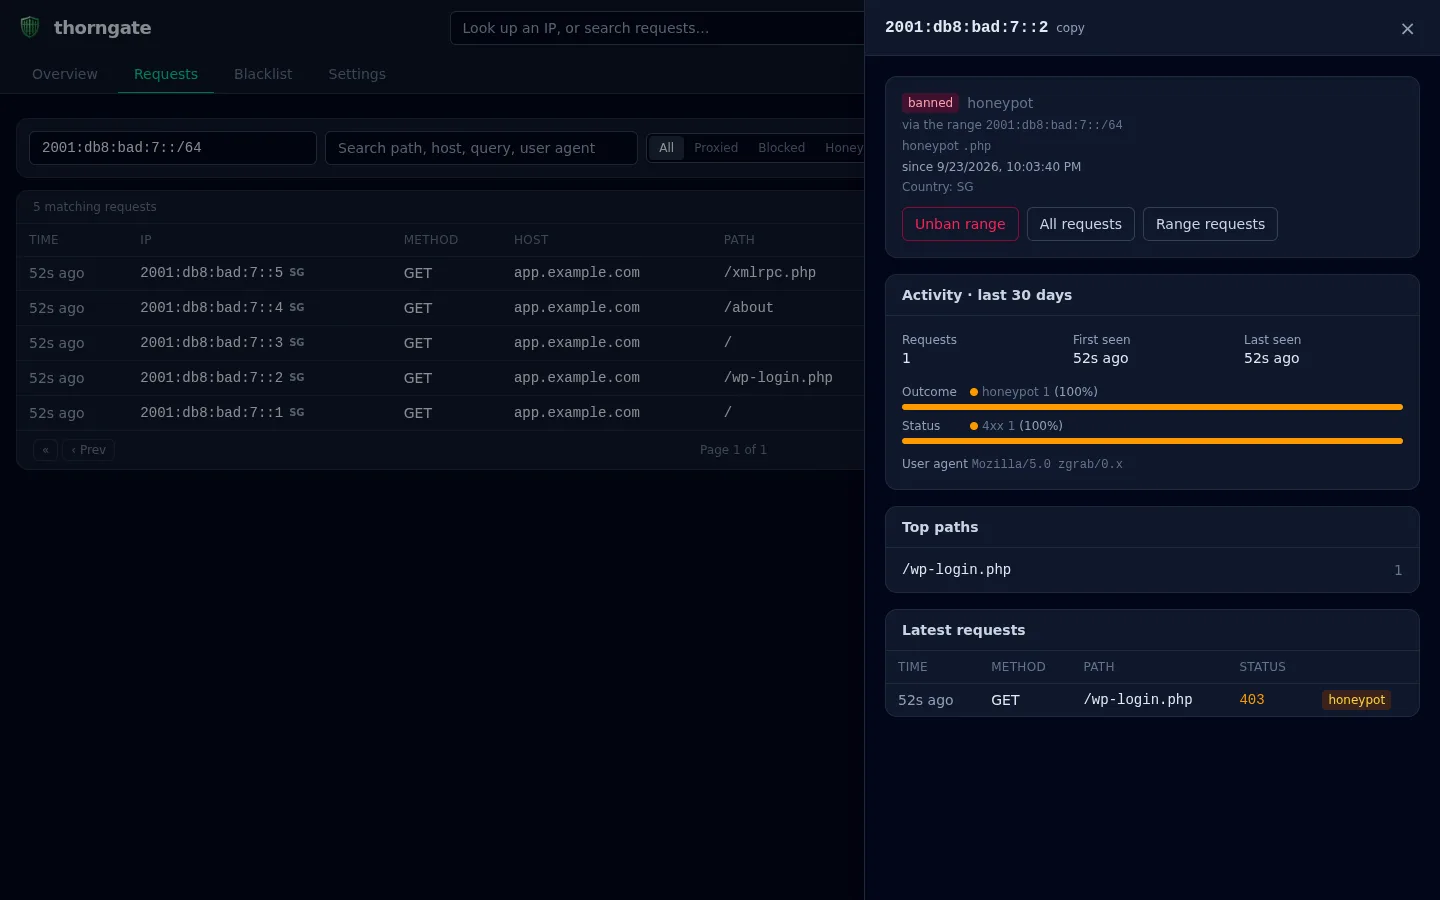The image size is (1440, 900).
Task: Open IP 2001:db8:bad:7::1 in request row
Action: coord(211,413)
